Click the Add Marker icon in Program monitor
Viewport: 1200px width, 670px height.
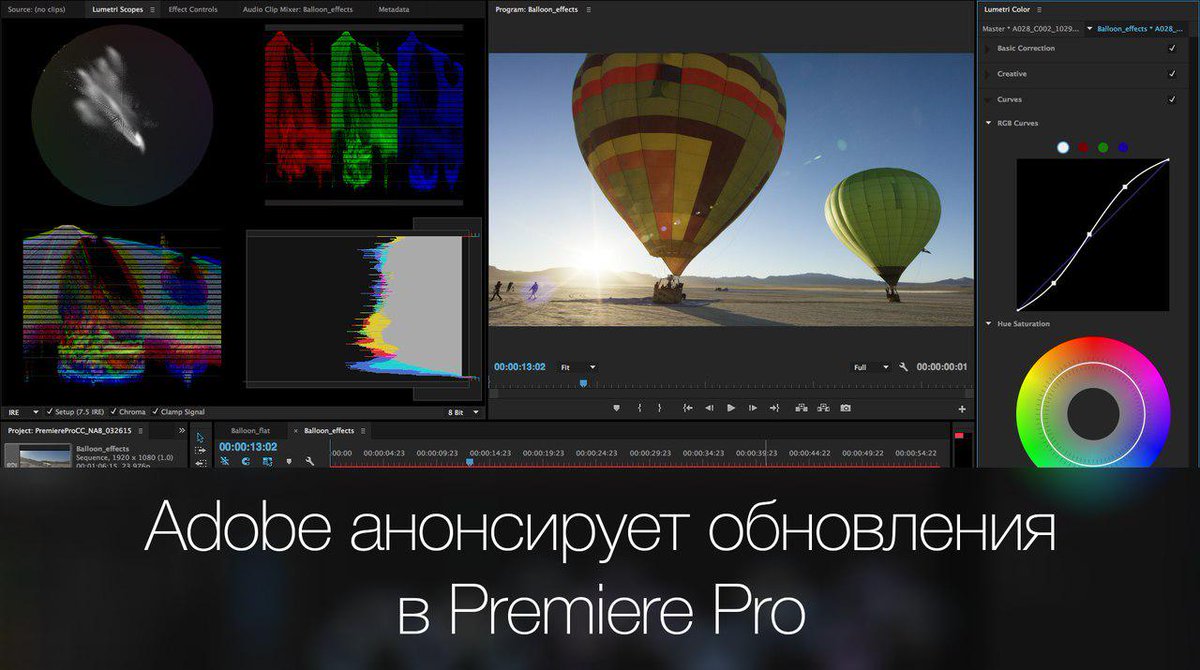click(616, 408)
